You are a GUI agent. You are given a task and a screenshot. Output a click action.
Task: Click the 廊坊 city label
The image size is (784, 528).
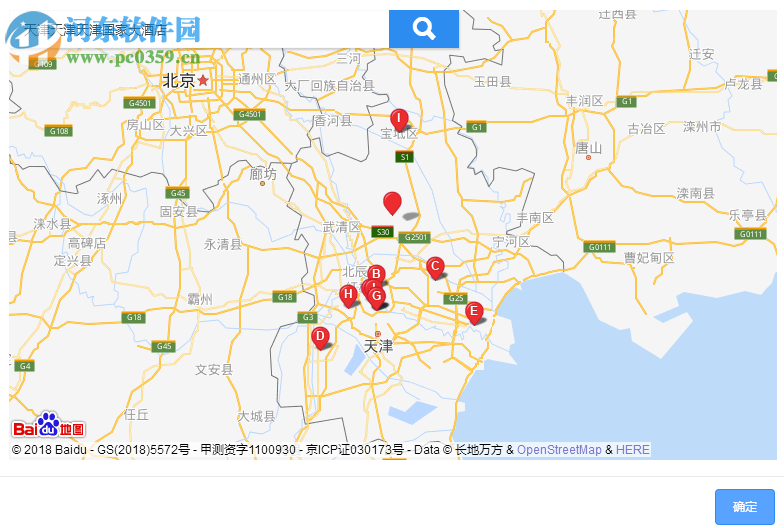(x=263, y=174)
